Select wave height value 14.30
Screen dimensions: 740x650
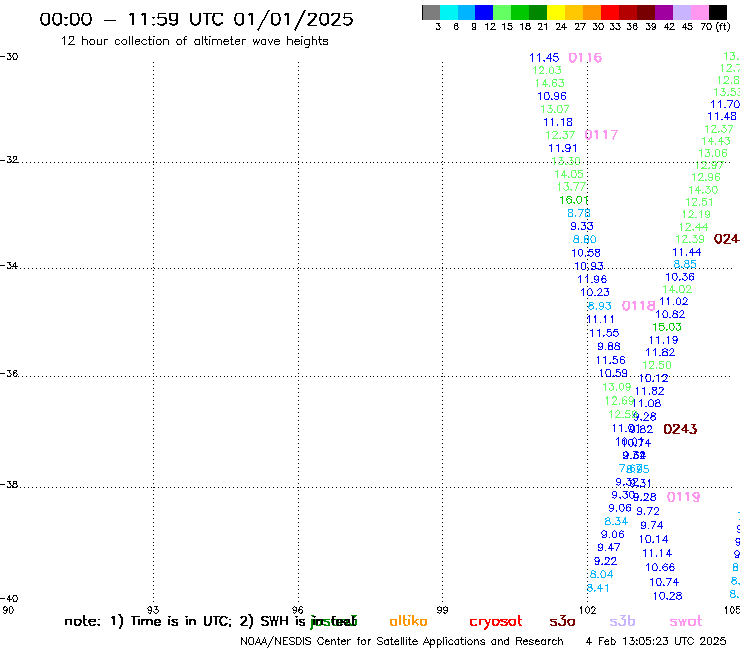coord(703,190)
